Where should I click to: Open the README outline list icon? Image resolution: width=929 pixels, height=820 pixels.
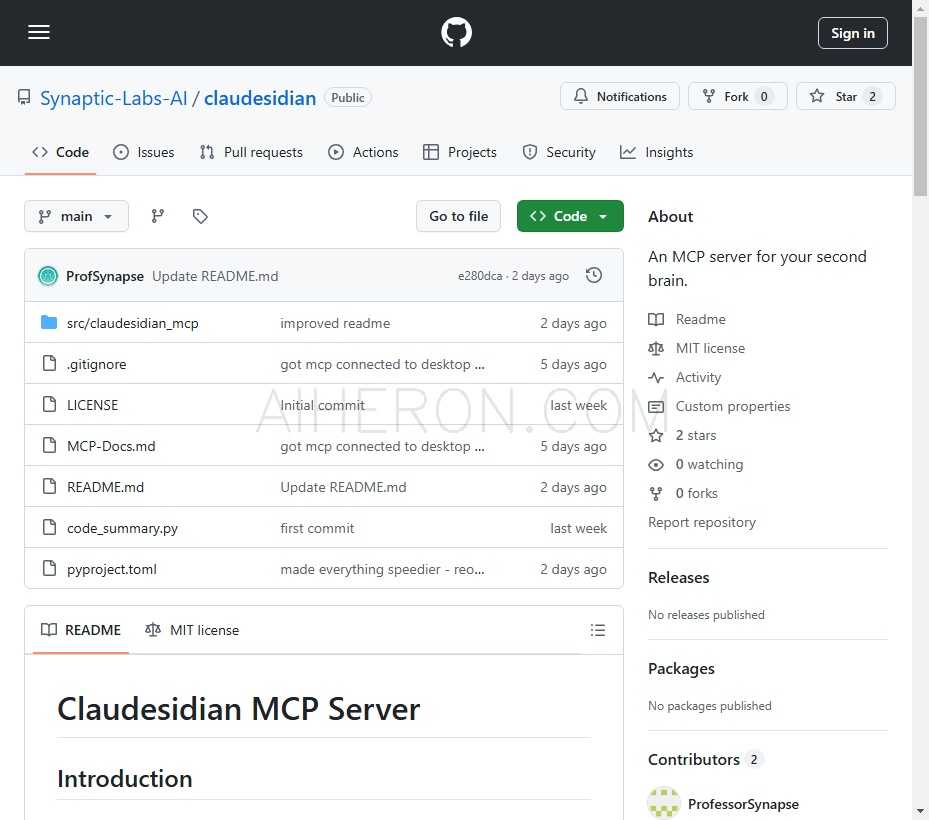[x=598, y=630]
